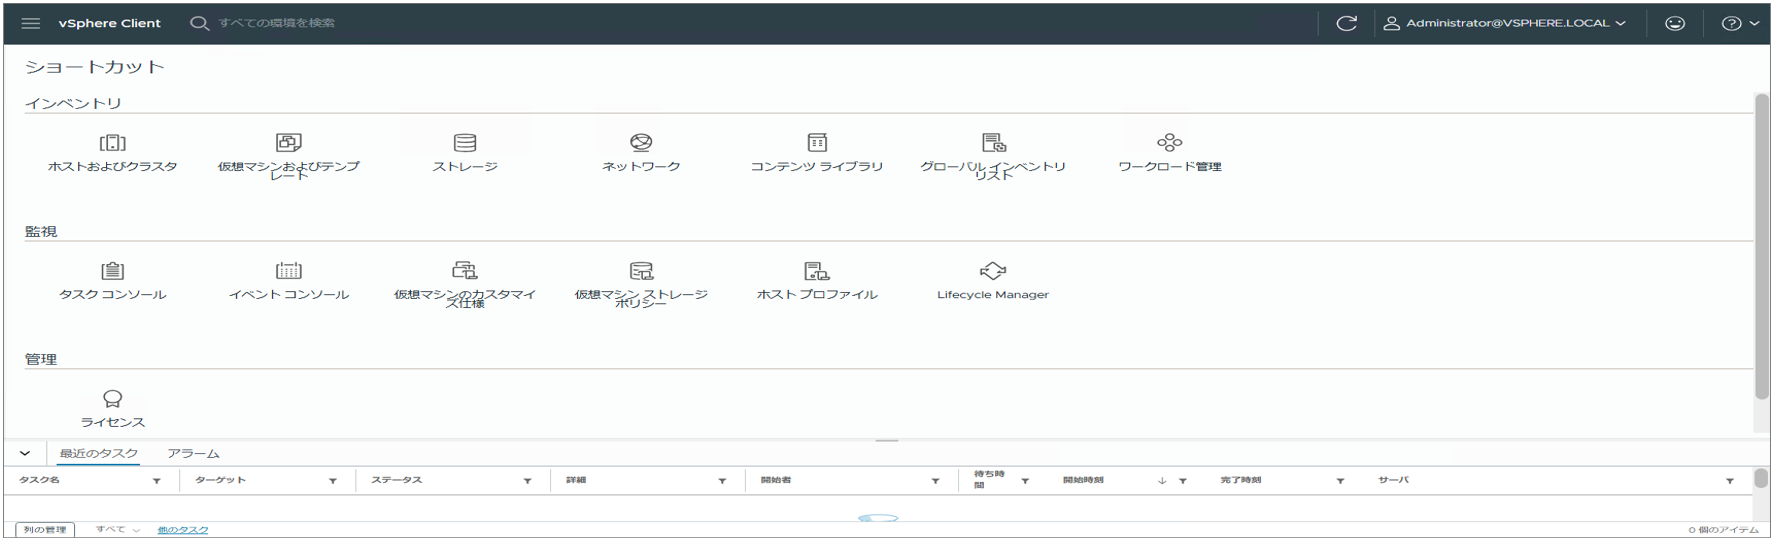Filter the 開始時刻 column
The width and height of the screenshot is (1773, 539).
click(x=1183, y=481)
